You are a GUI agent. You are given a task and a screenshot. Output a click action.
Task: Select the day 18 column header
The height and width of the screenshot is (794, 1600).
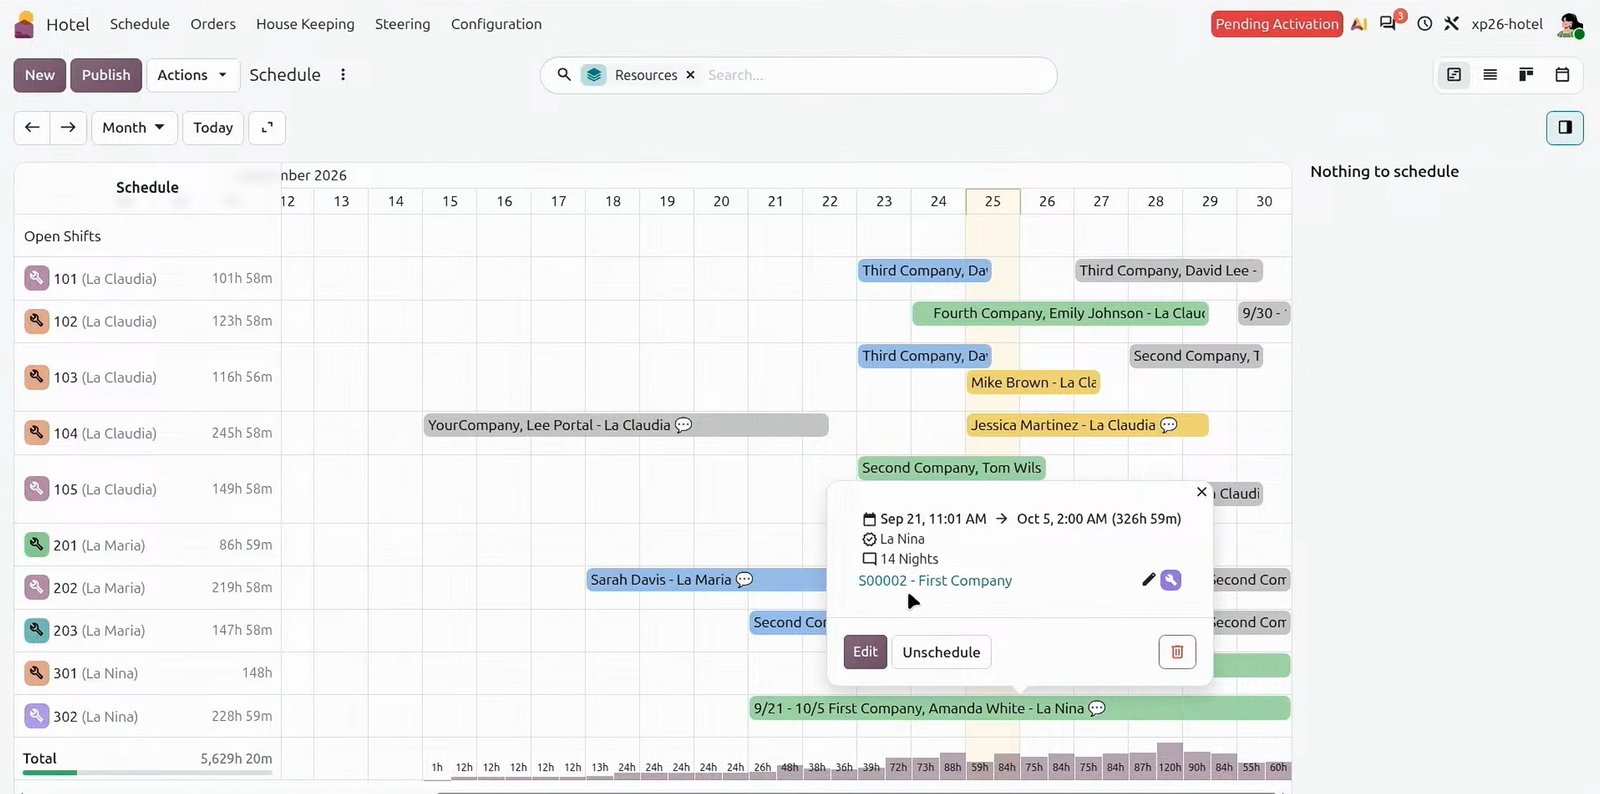click(613, 201)
